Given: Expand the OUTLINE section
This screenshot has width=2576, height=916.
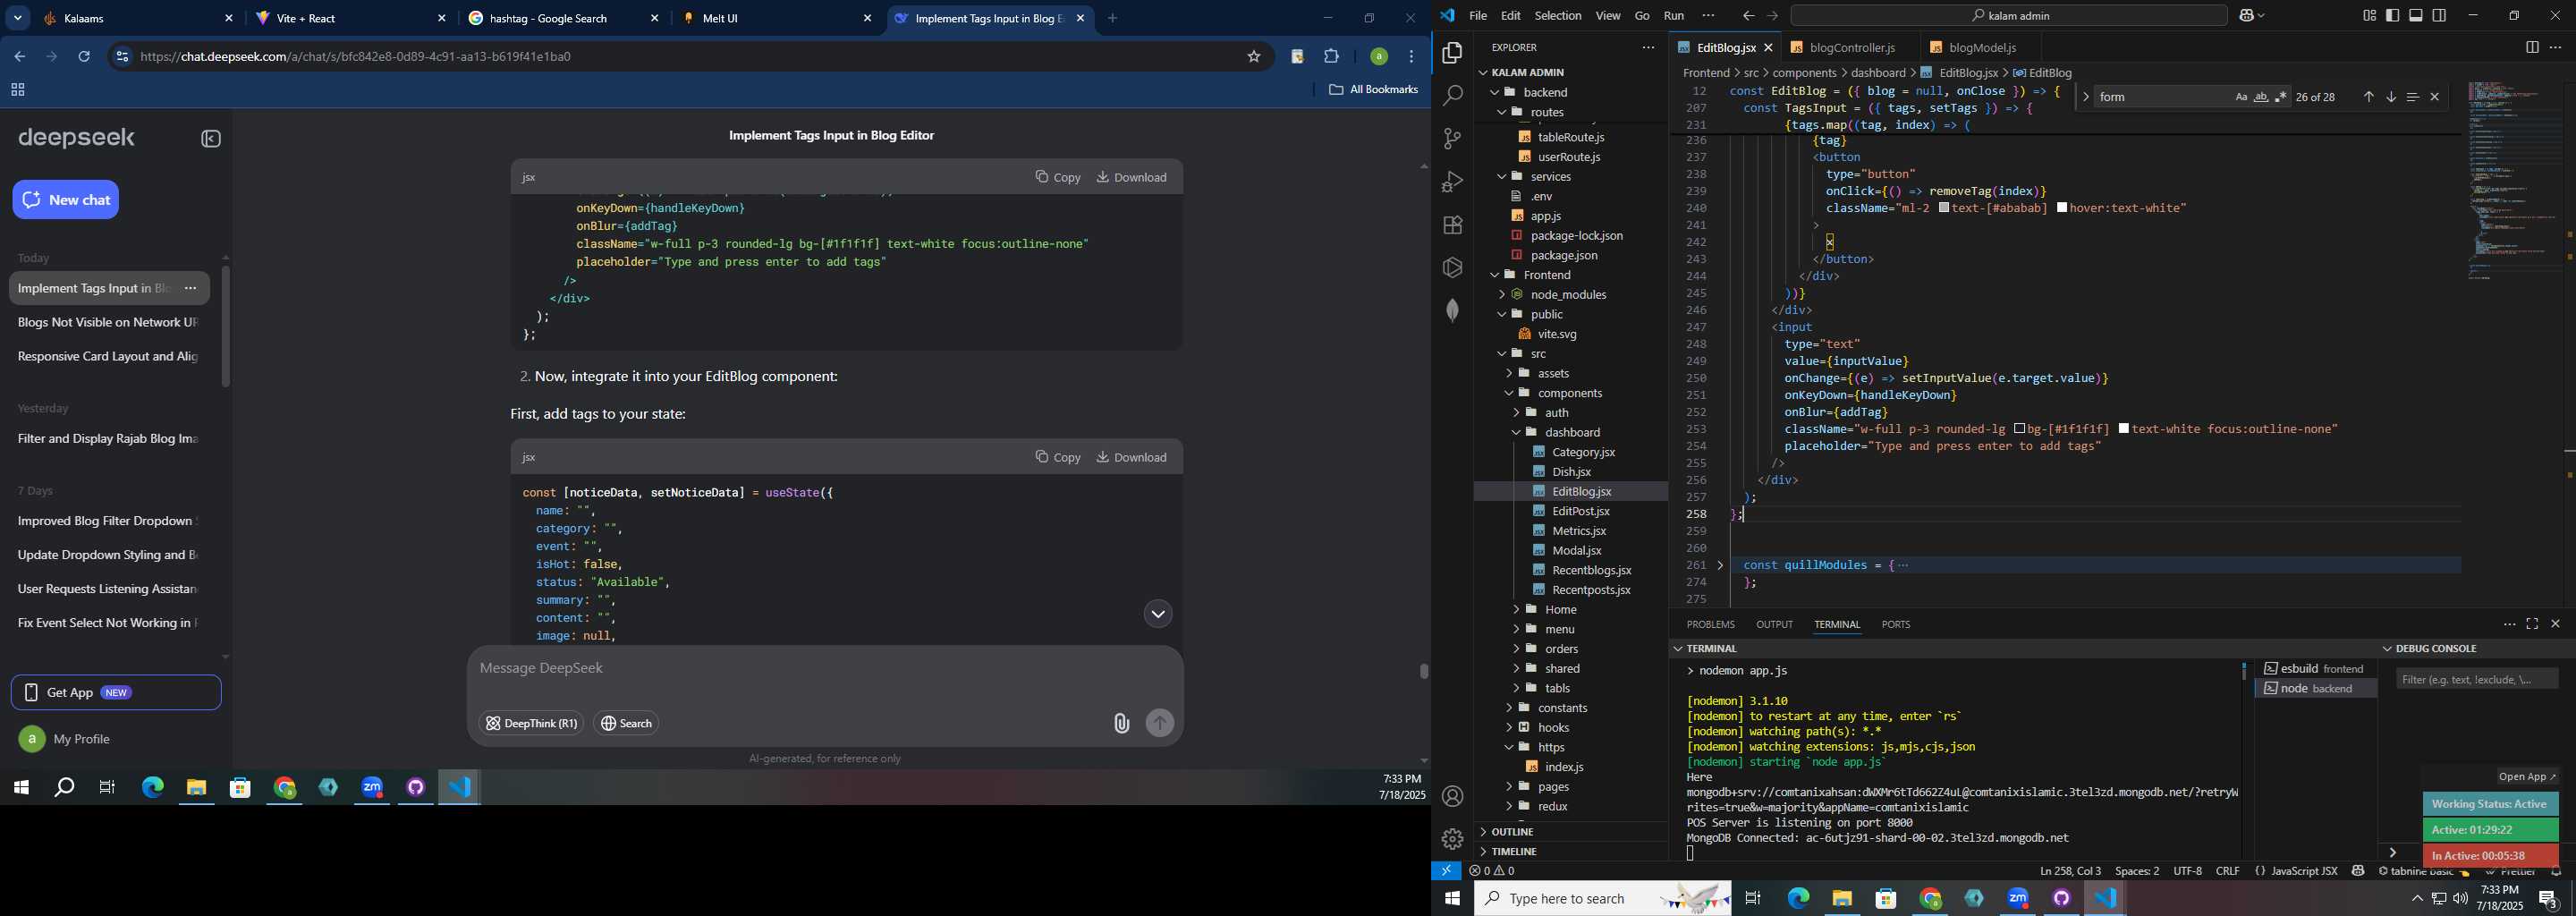Looking at the screenshot, I should 1513,832.
